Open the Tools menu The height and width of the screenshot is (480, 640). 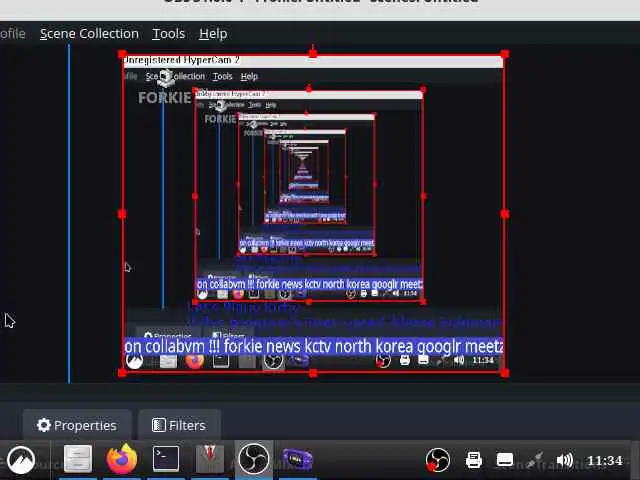point(169,33)
